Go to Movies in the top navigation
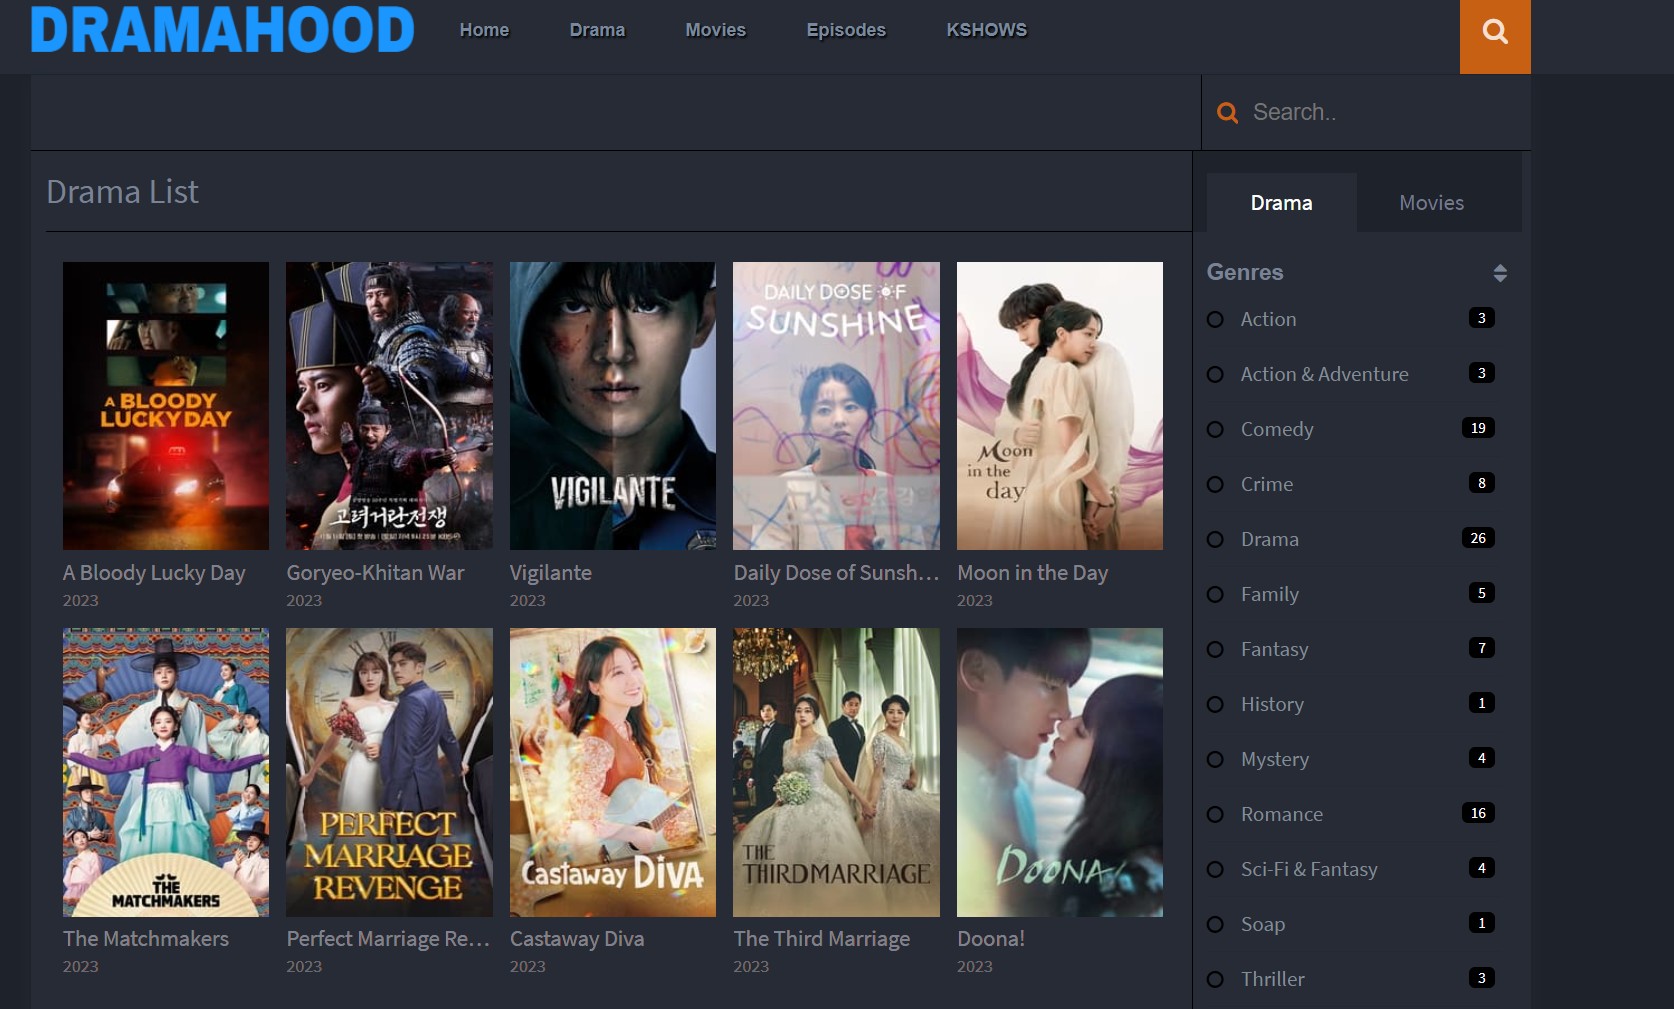The width and height of the screenshot is (1674, 1009). [x=715, y=30]
